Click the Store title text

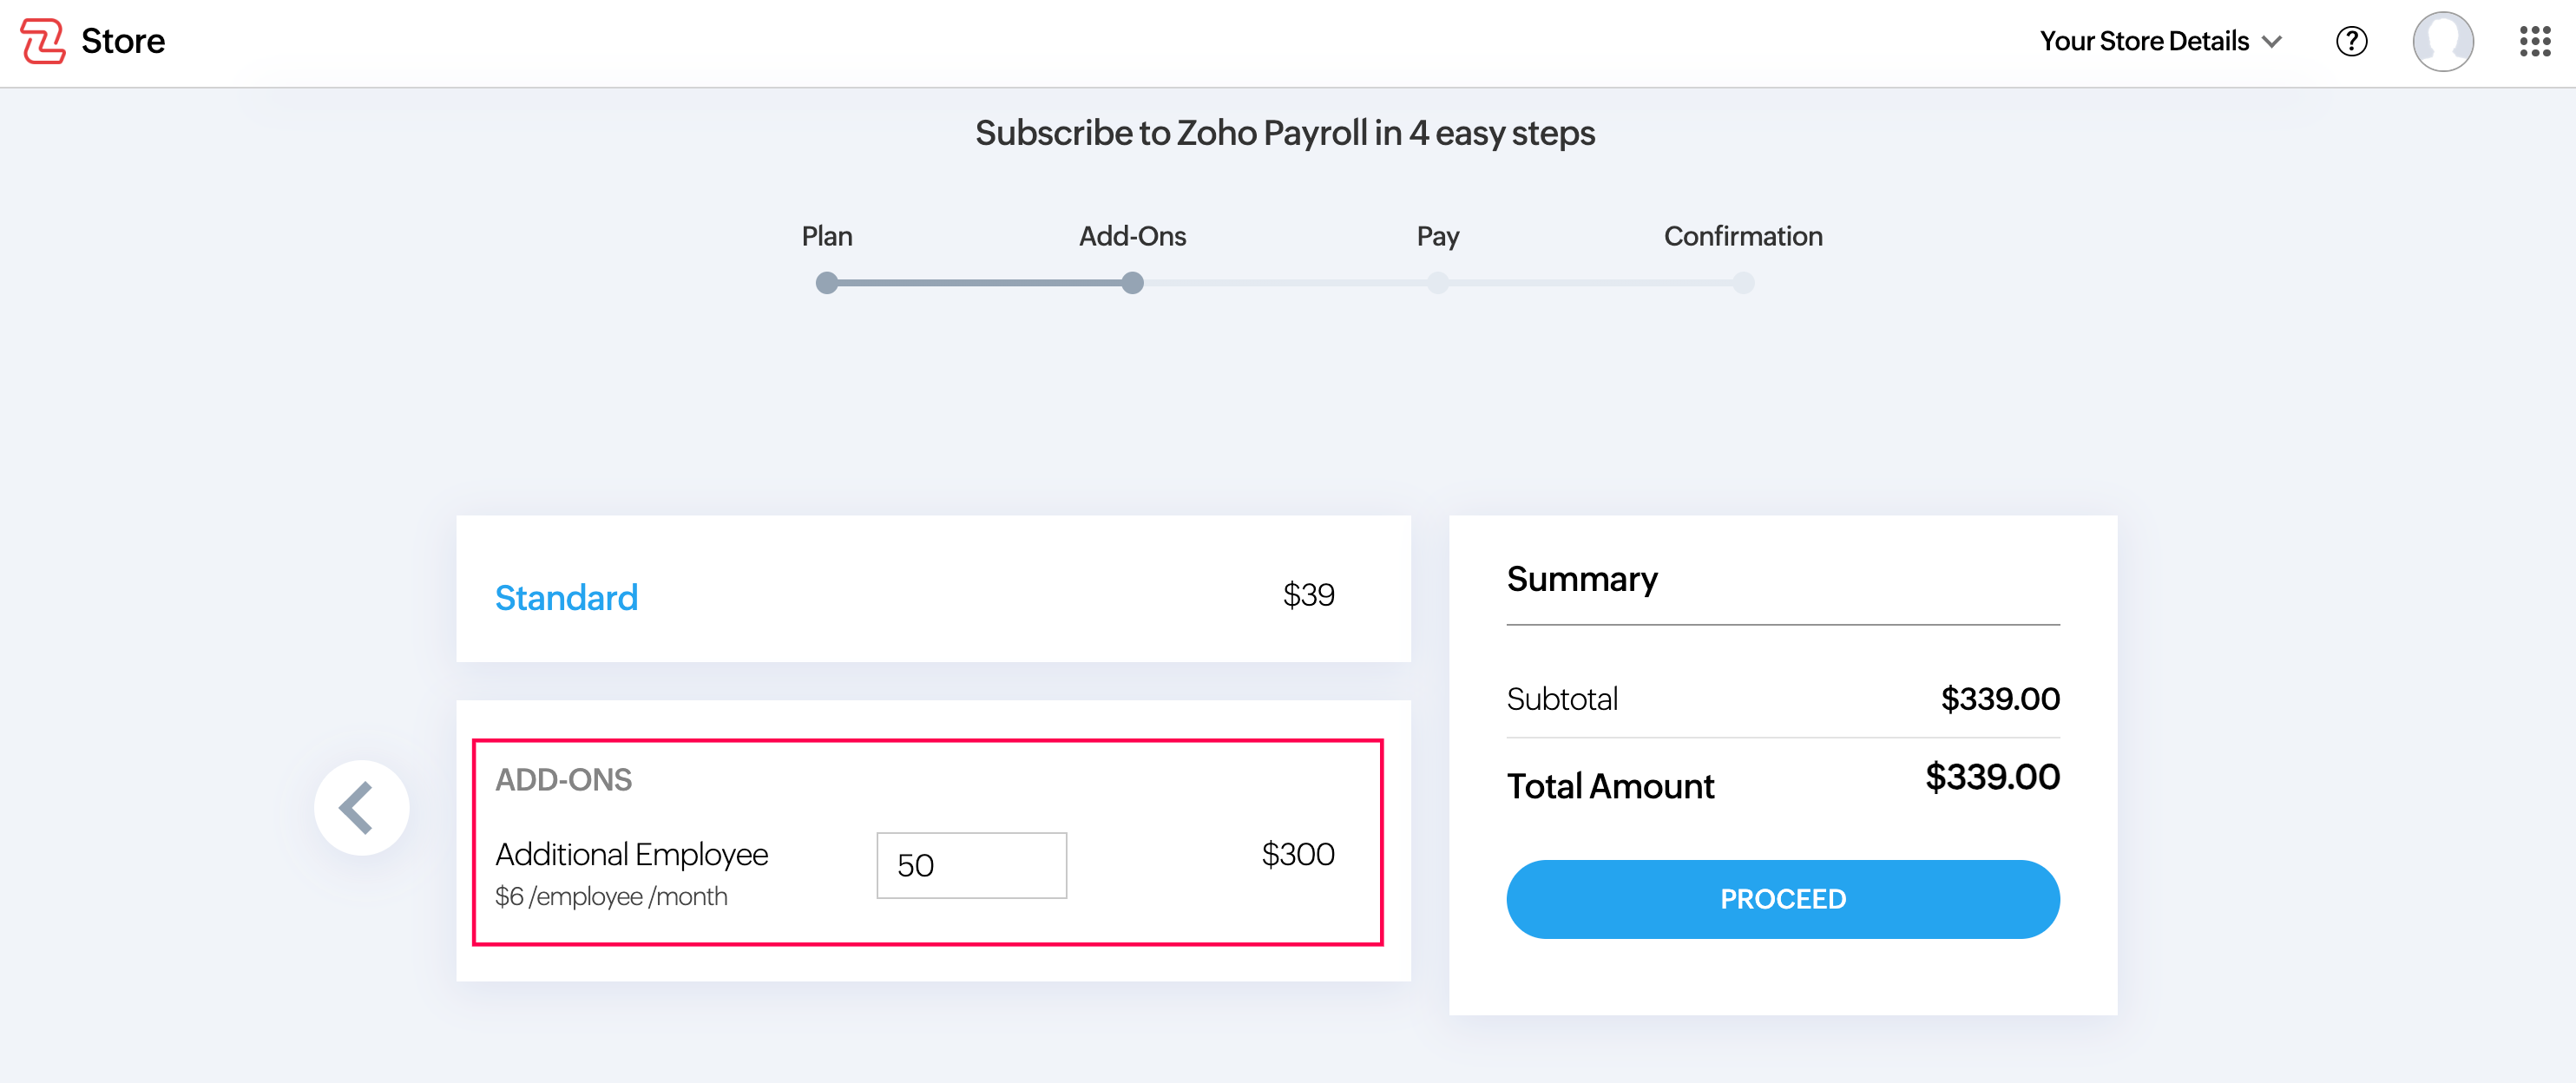coord(123,41)
